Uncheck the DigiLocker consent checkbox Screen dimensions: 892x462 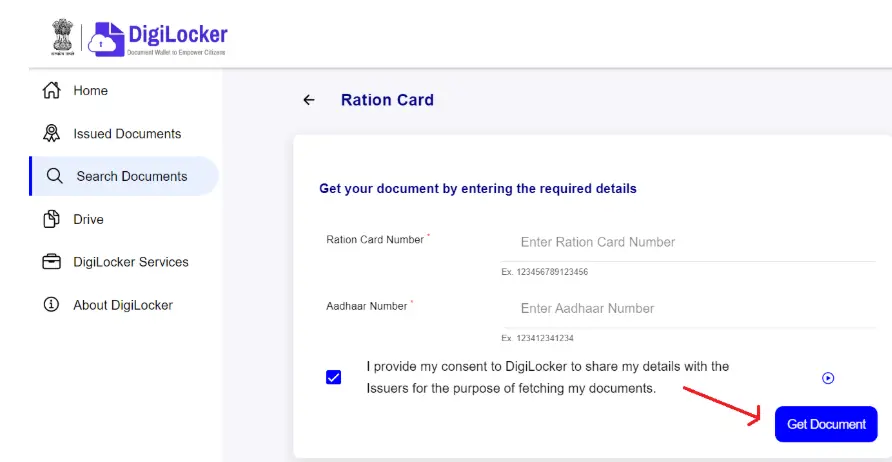coord(334,377)
